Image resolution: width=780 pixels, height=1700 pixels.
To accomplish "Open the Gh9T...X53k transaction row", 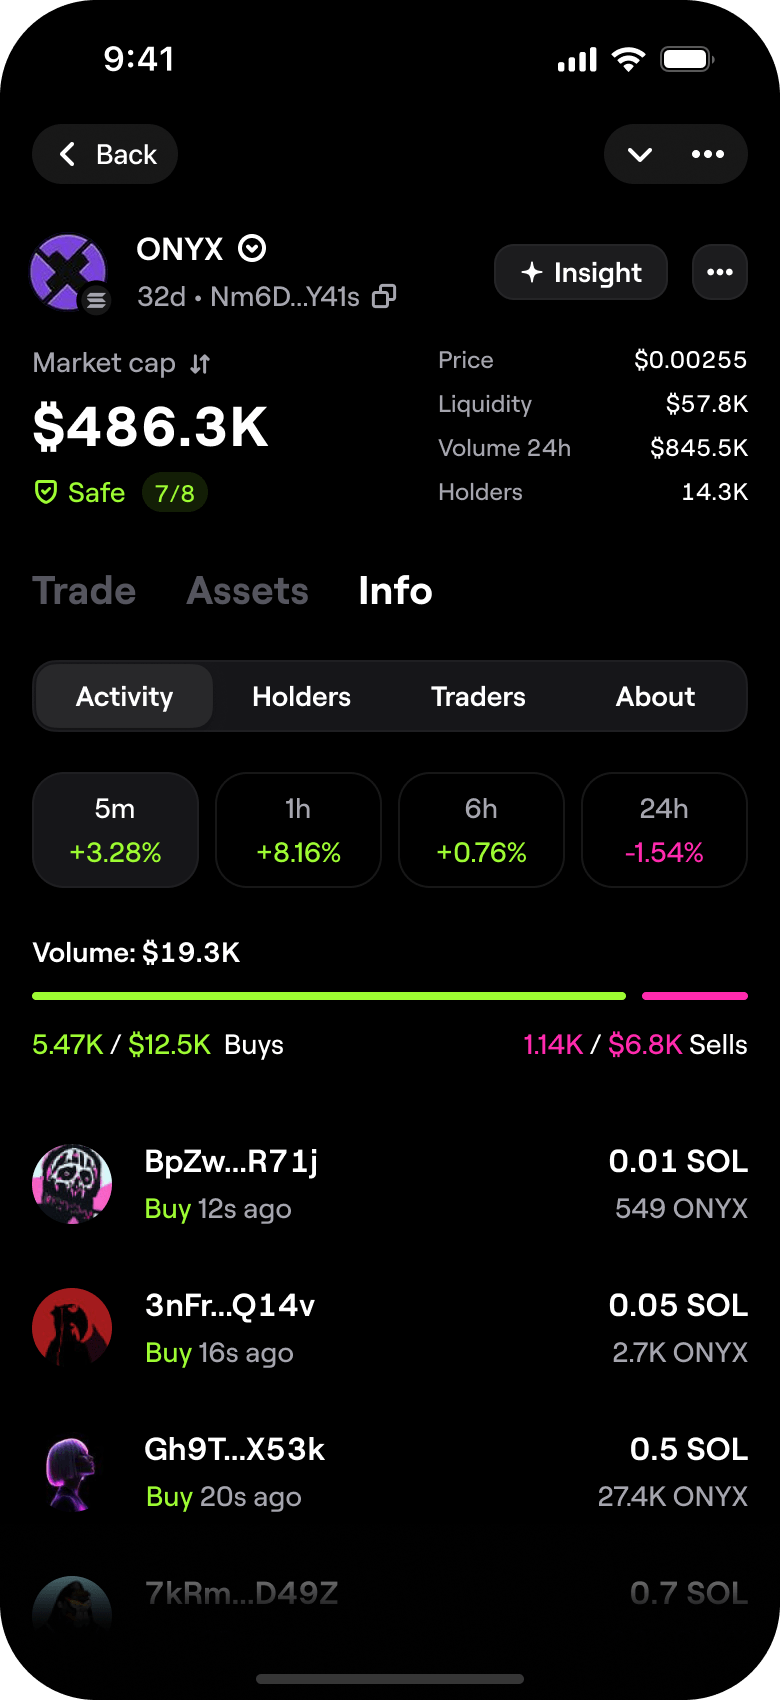I will [x=390, y=1472].
